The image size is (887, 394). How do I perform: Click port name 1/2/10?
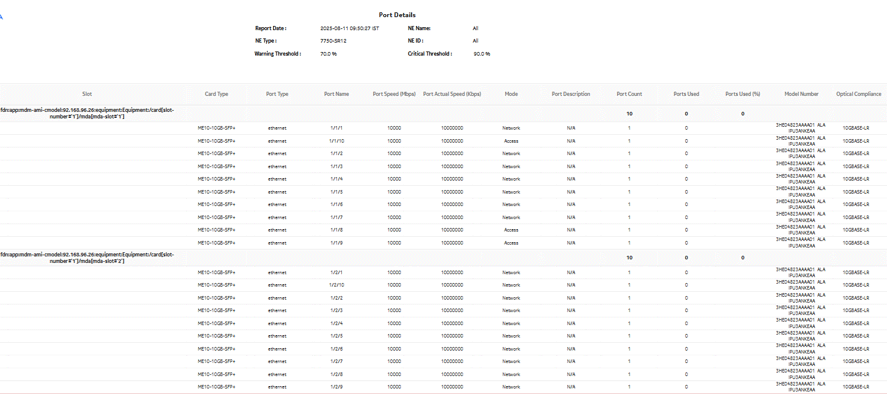(337, 285)
